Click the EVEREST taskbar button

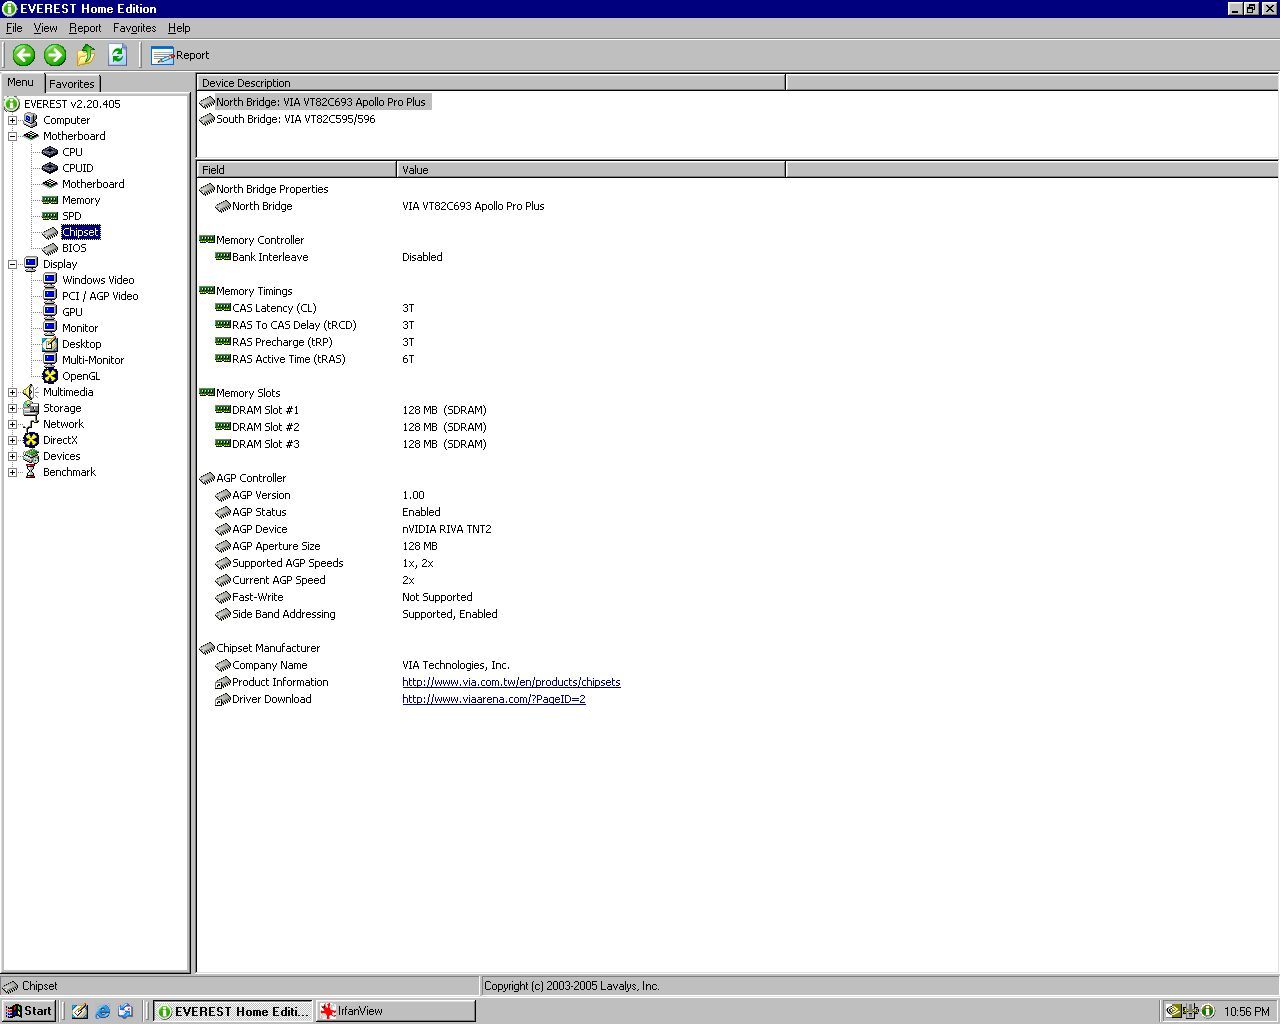tap(233, 1011)
